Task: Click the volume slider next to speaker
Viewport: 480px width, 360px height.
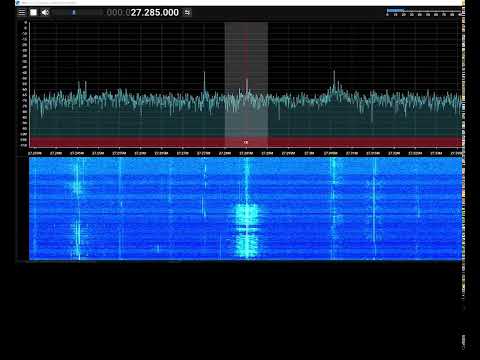Action: pos(77,12)
